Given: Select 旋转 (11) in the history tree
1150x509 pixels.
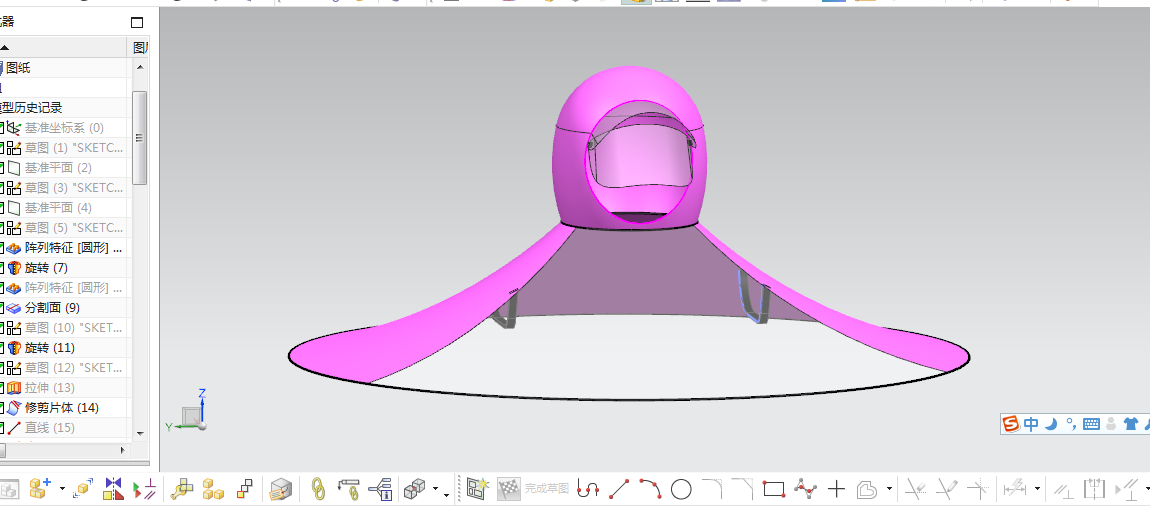Looking at the screenshot, I should point(50,348).
